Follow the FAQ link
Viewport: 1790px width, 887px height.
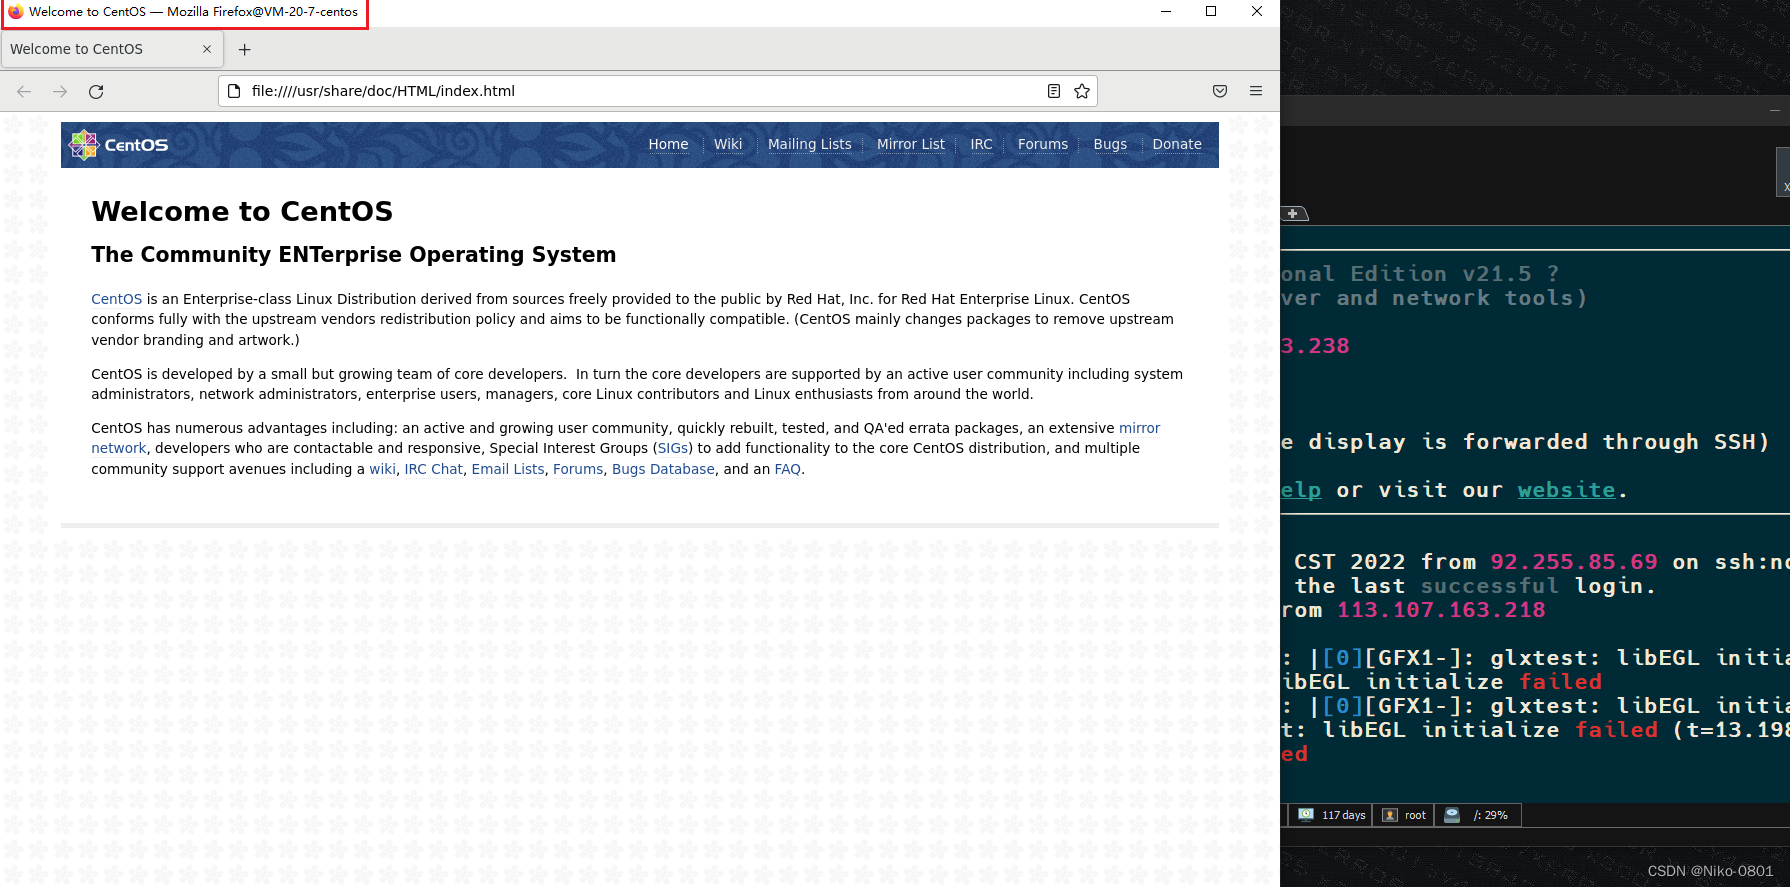tap(787, 469)
